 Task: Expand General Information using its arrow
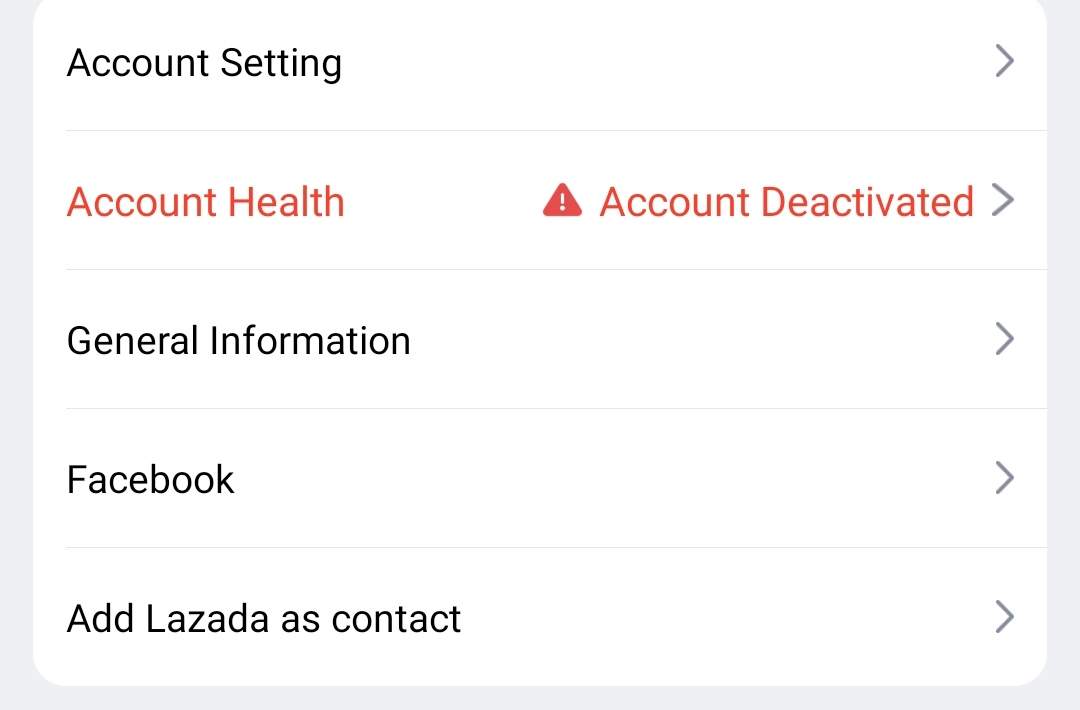[1004, 339]
